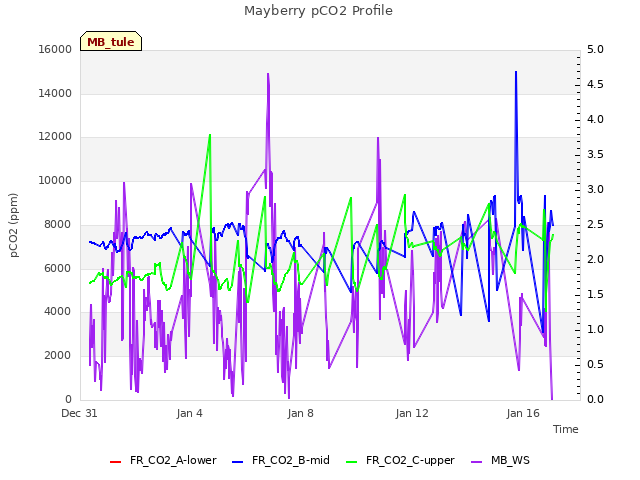Click the 0.0 right axis value
Viewport: 640px width, 480px height.
click(x=595, y=399)
